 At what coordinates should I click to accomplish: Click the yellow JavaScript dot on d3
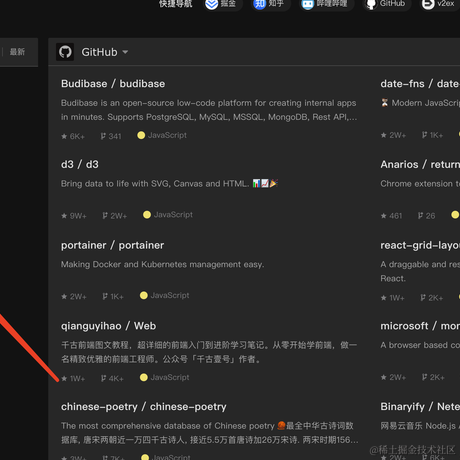pyautogui.click(x=147, y=215)
